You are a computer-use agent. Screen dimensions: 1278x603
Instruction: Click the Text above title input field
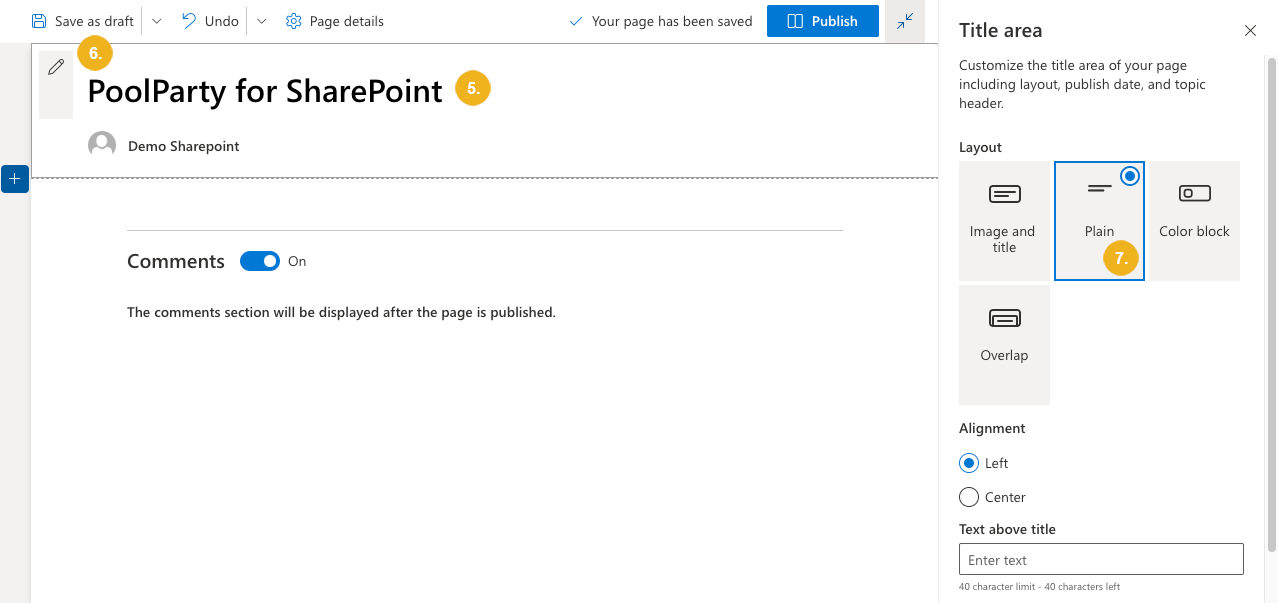1101,560
